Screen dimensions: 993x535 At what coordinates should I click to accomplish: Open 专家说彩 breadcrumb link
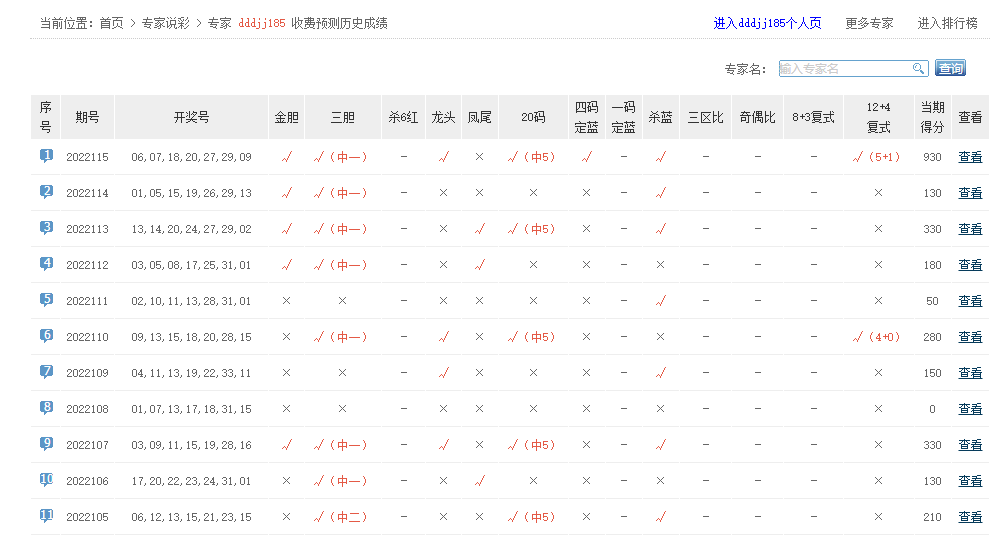point(165,23)
